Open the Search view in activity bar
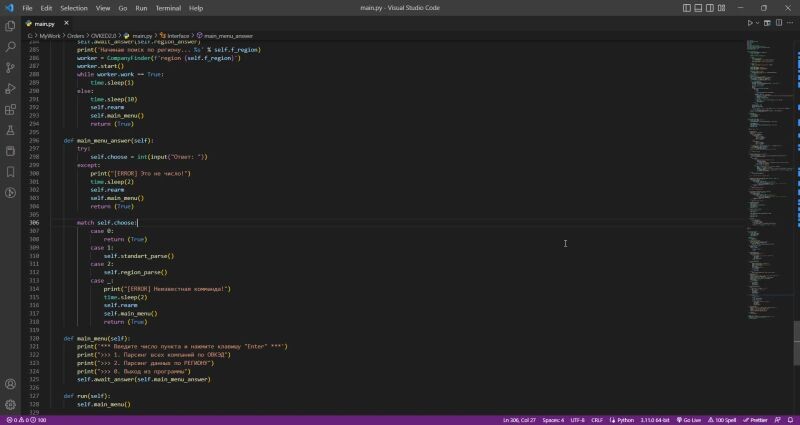This screenshot has width=800, height=425. 11,46
